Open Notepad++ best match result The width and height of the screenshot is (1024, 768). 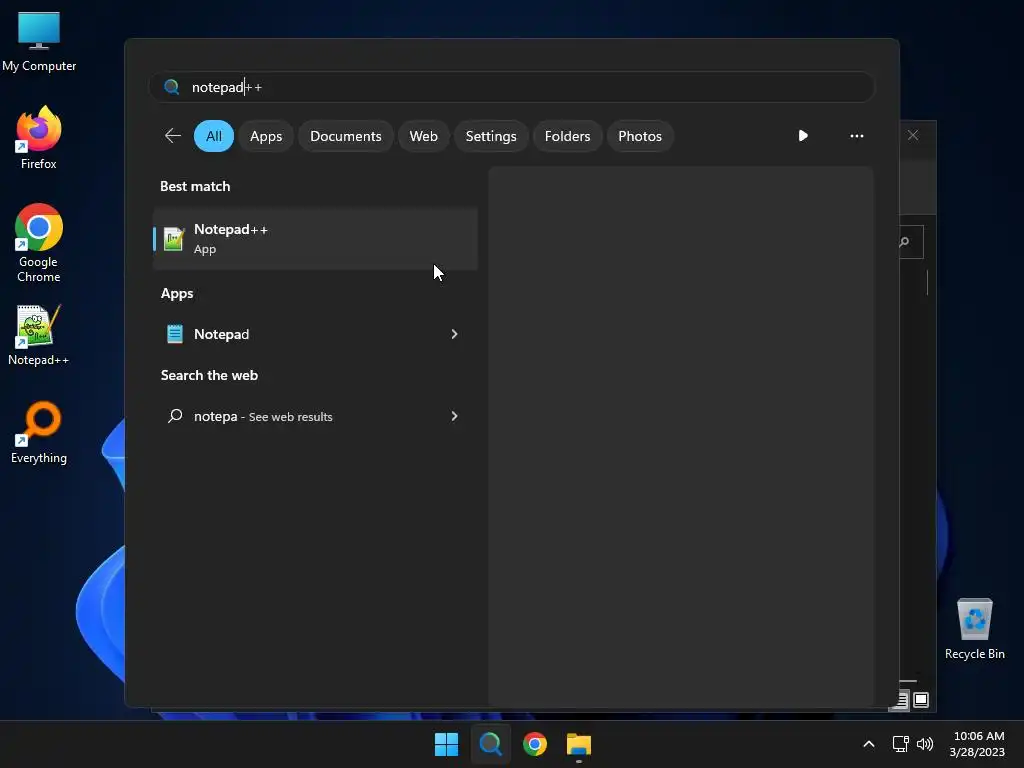[x=315, y=239]
